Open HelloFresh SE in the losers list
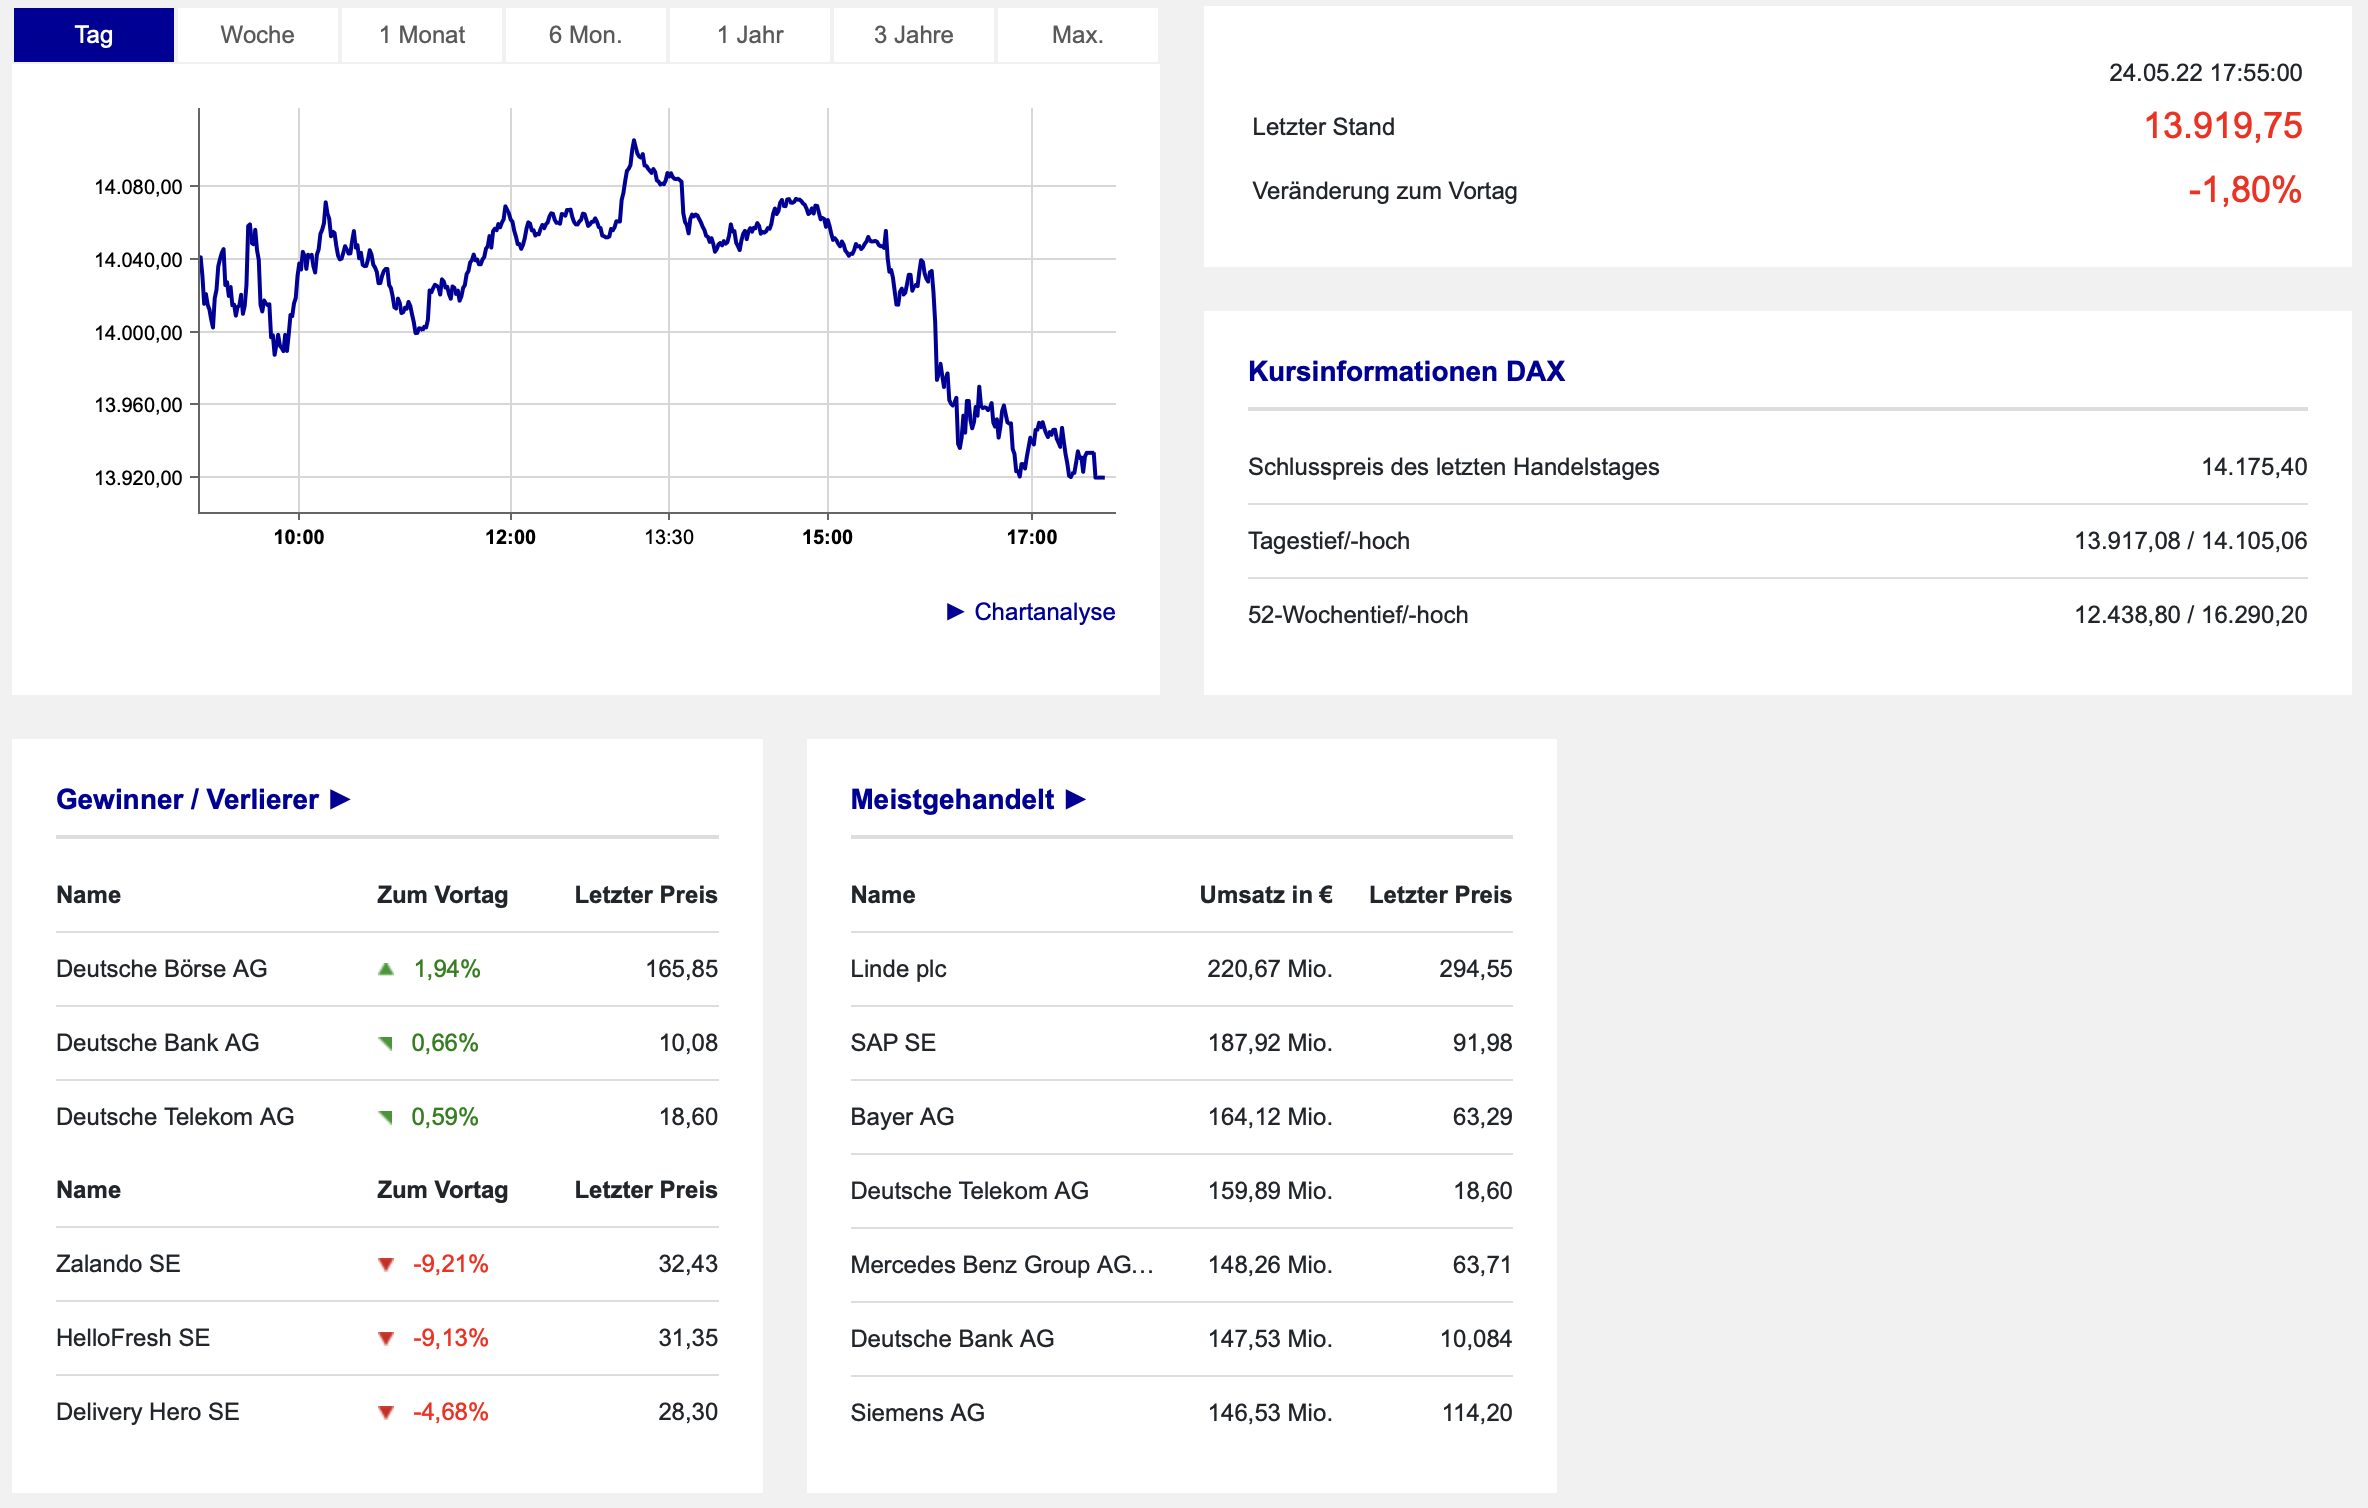This screenshot has width=2368, height=1508. [133, 1338]
